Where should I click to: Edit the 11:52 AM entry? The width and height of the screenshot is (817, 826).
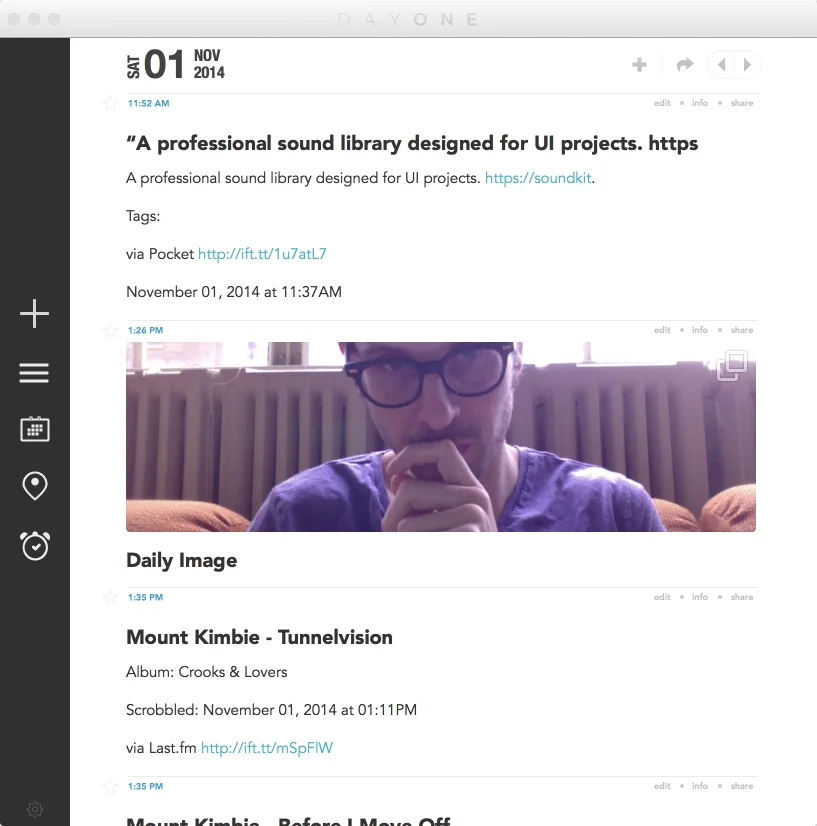click(x=661, y=103)
